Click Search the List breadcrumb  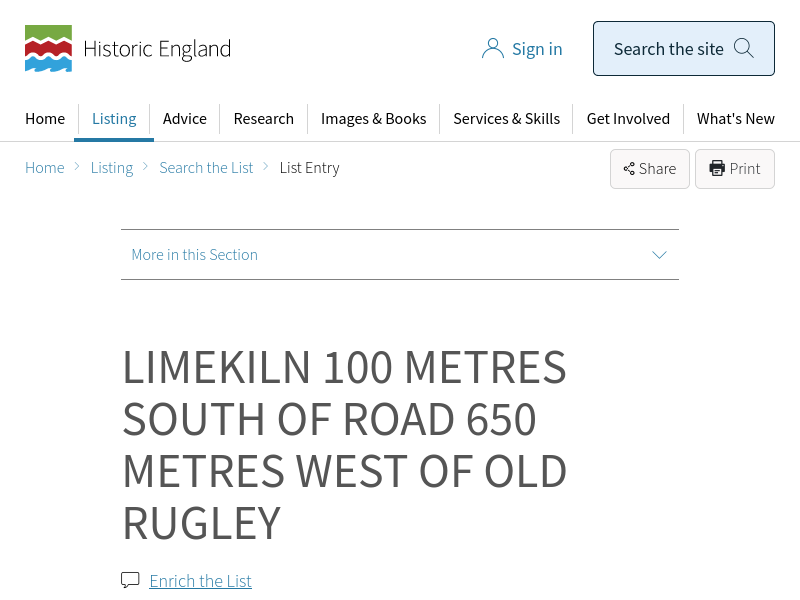(206, 168)
